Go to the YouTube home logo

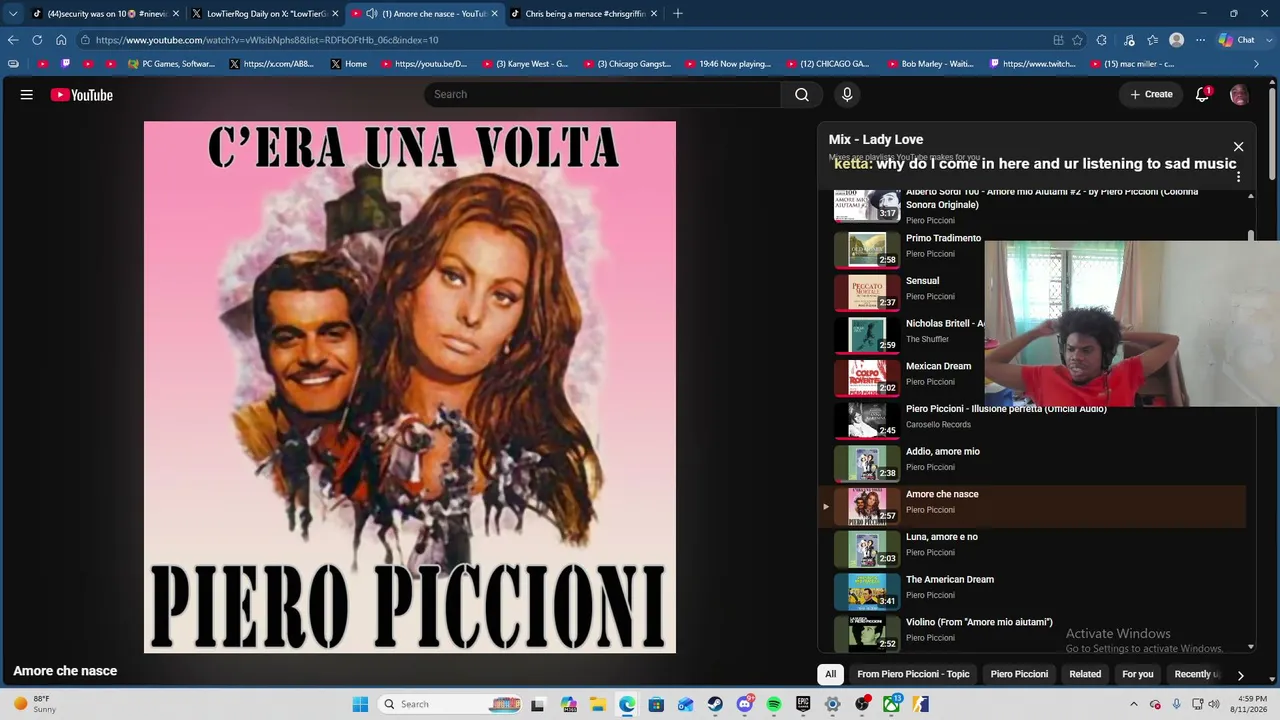[x=82, y=95]
